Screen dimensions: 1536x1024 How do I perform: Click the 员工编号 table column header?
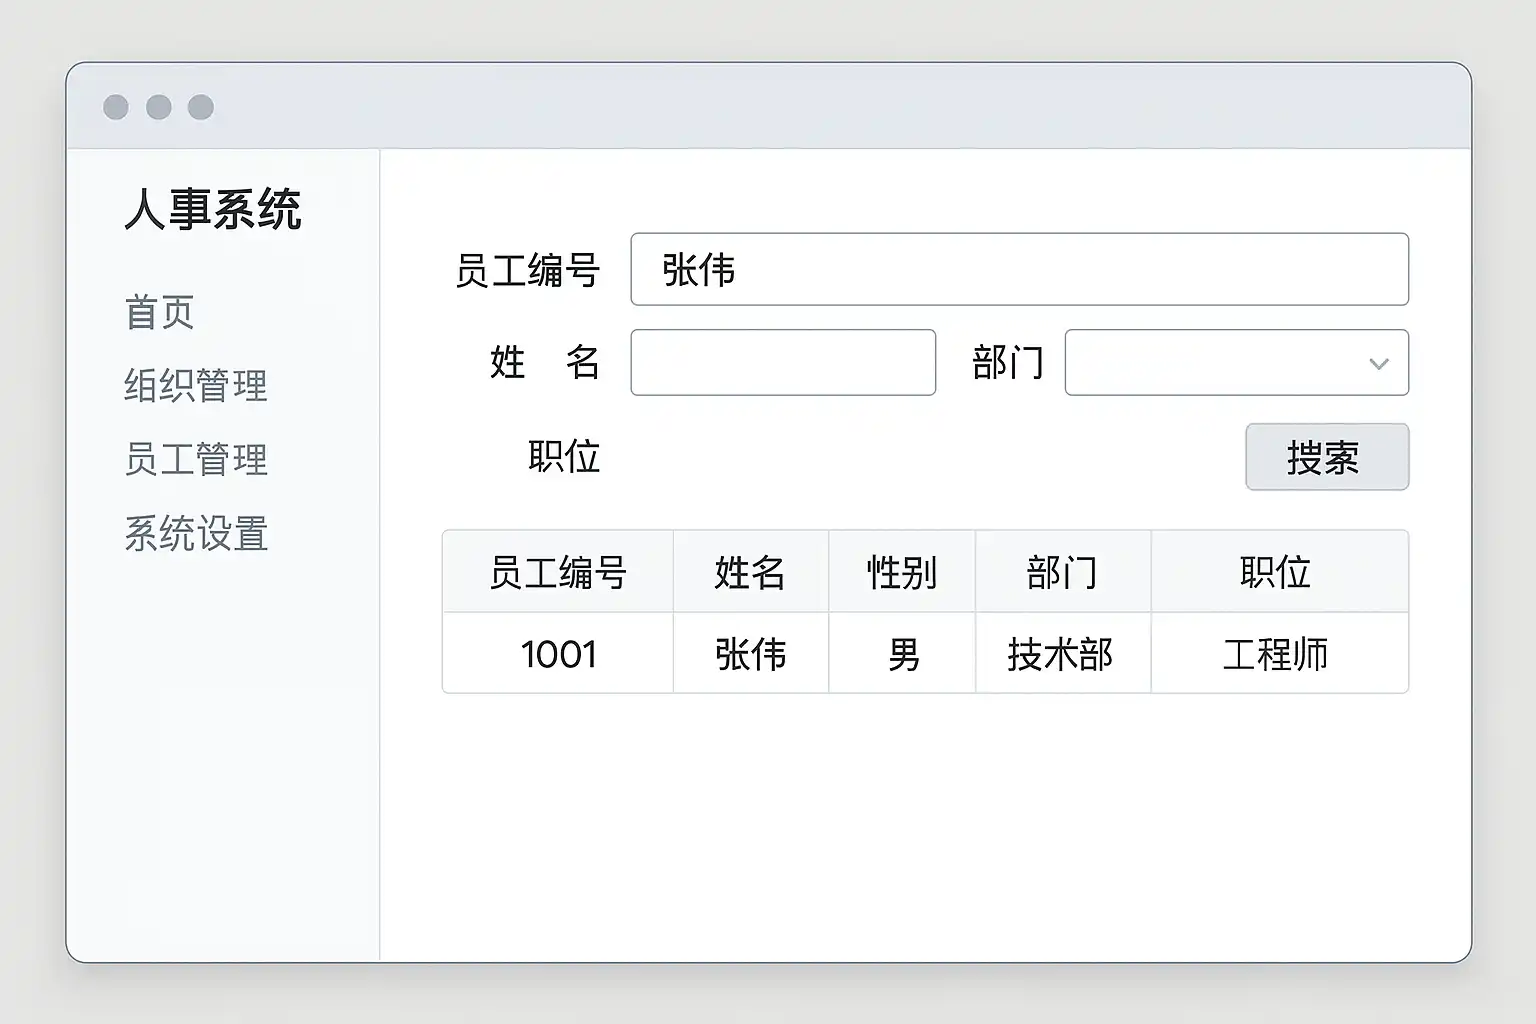pyautogui.click(x=558, y=573)
